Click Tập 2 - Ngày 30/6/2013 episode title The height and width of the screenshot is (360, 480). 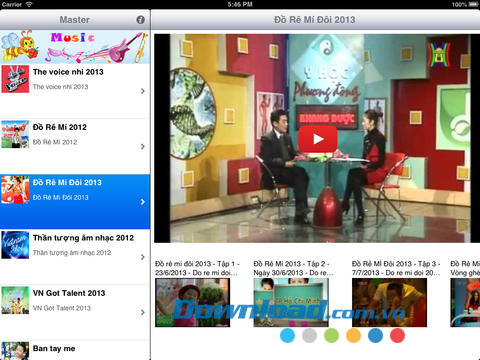coord(294,268)
